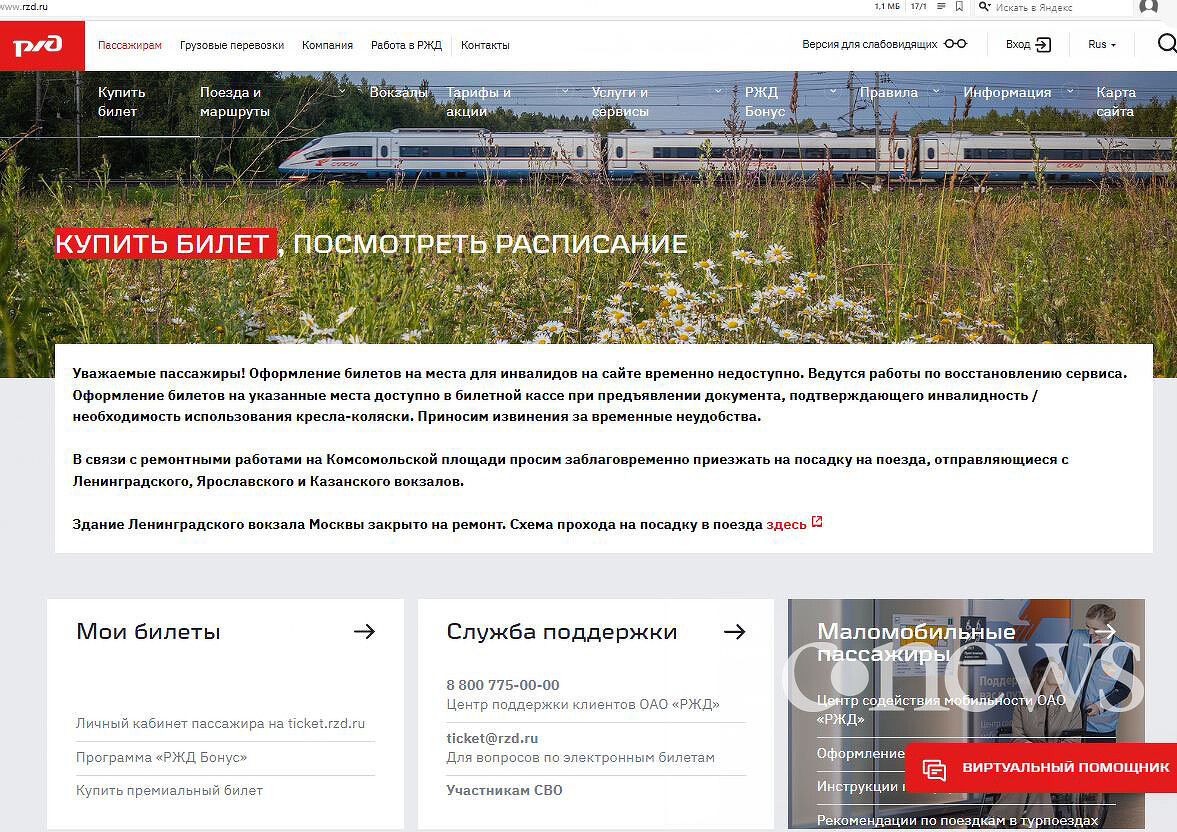The image size is (1177, 832).
Task: Select the Пассажирам top menu item
Action: click(x=130, y=45)
